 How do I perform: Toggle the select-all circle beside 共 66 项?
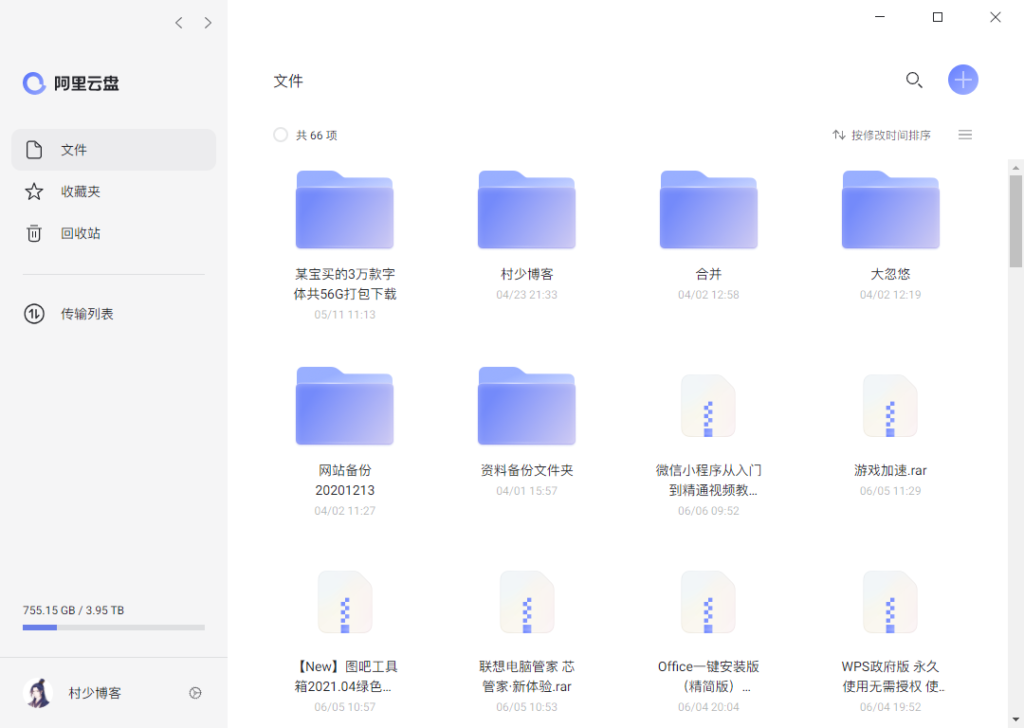(280, 135)
